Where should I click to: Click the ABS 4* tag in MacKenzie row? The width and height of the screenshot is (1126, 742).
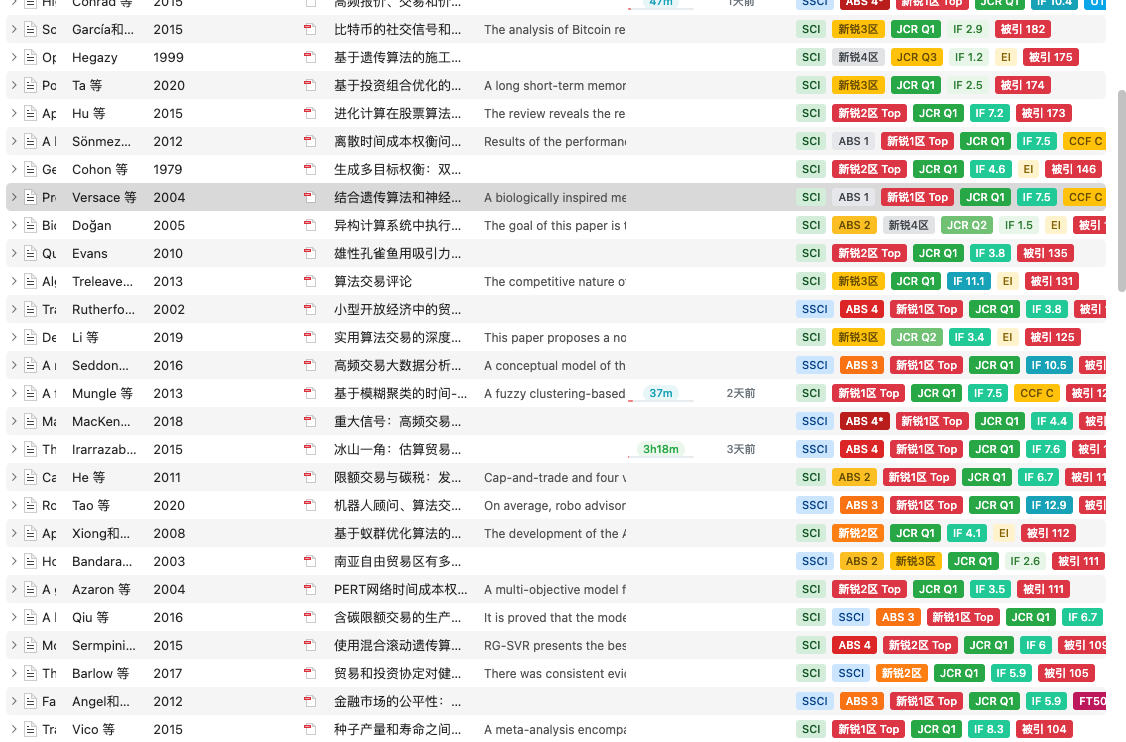pos(865,422)
